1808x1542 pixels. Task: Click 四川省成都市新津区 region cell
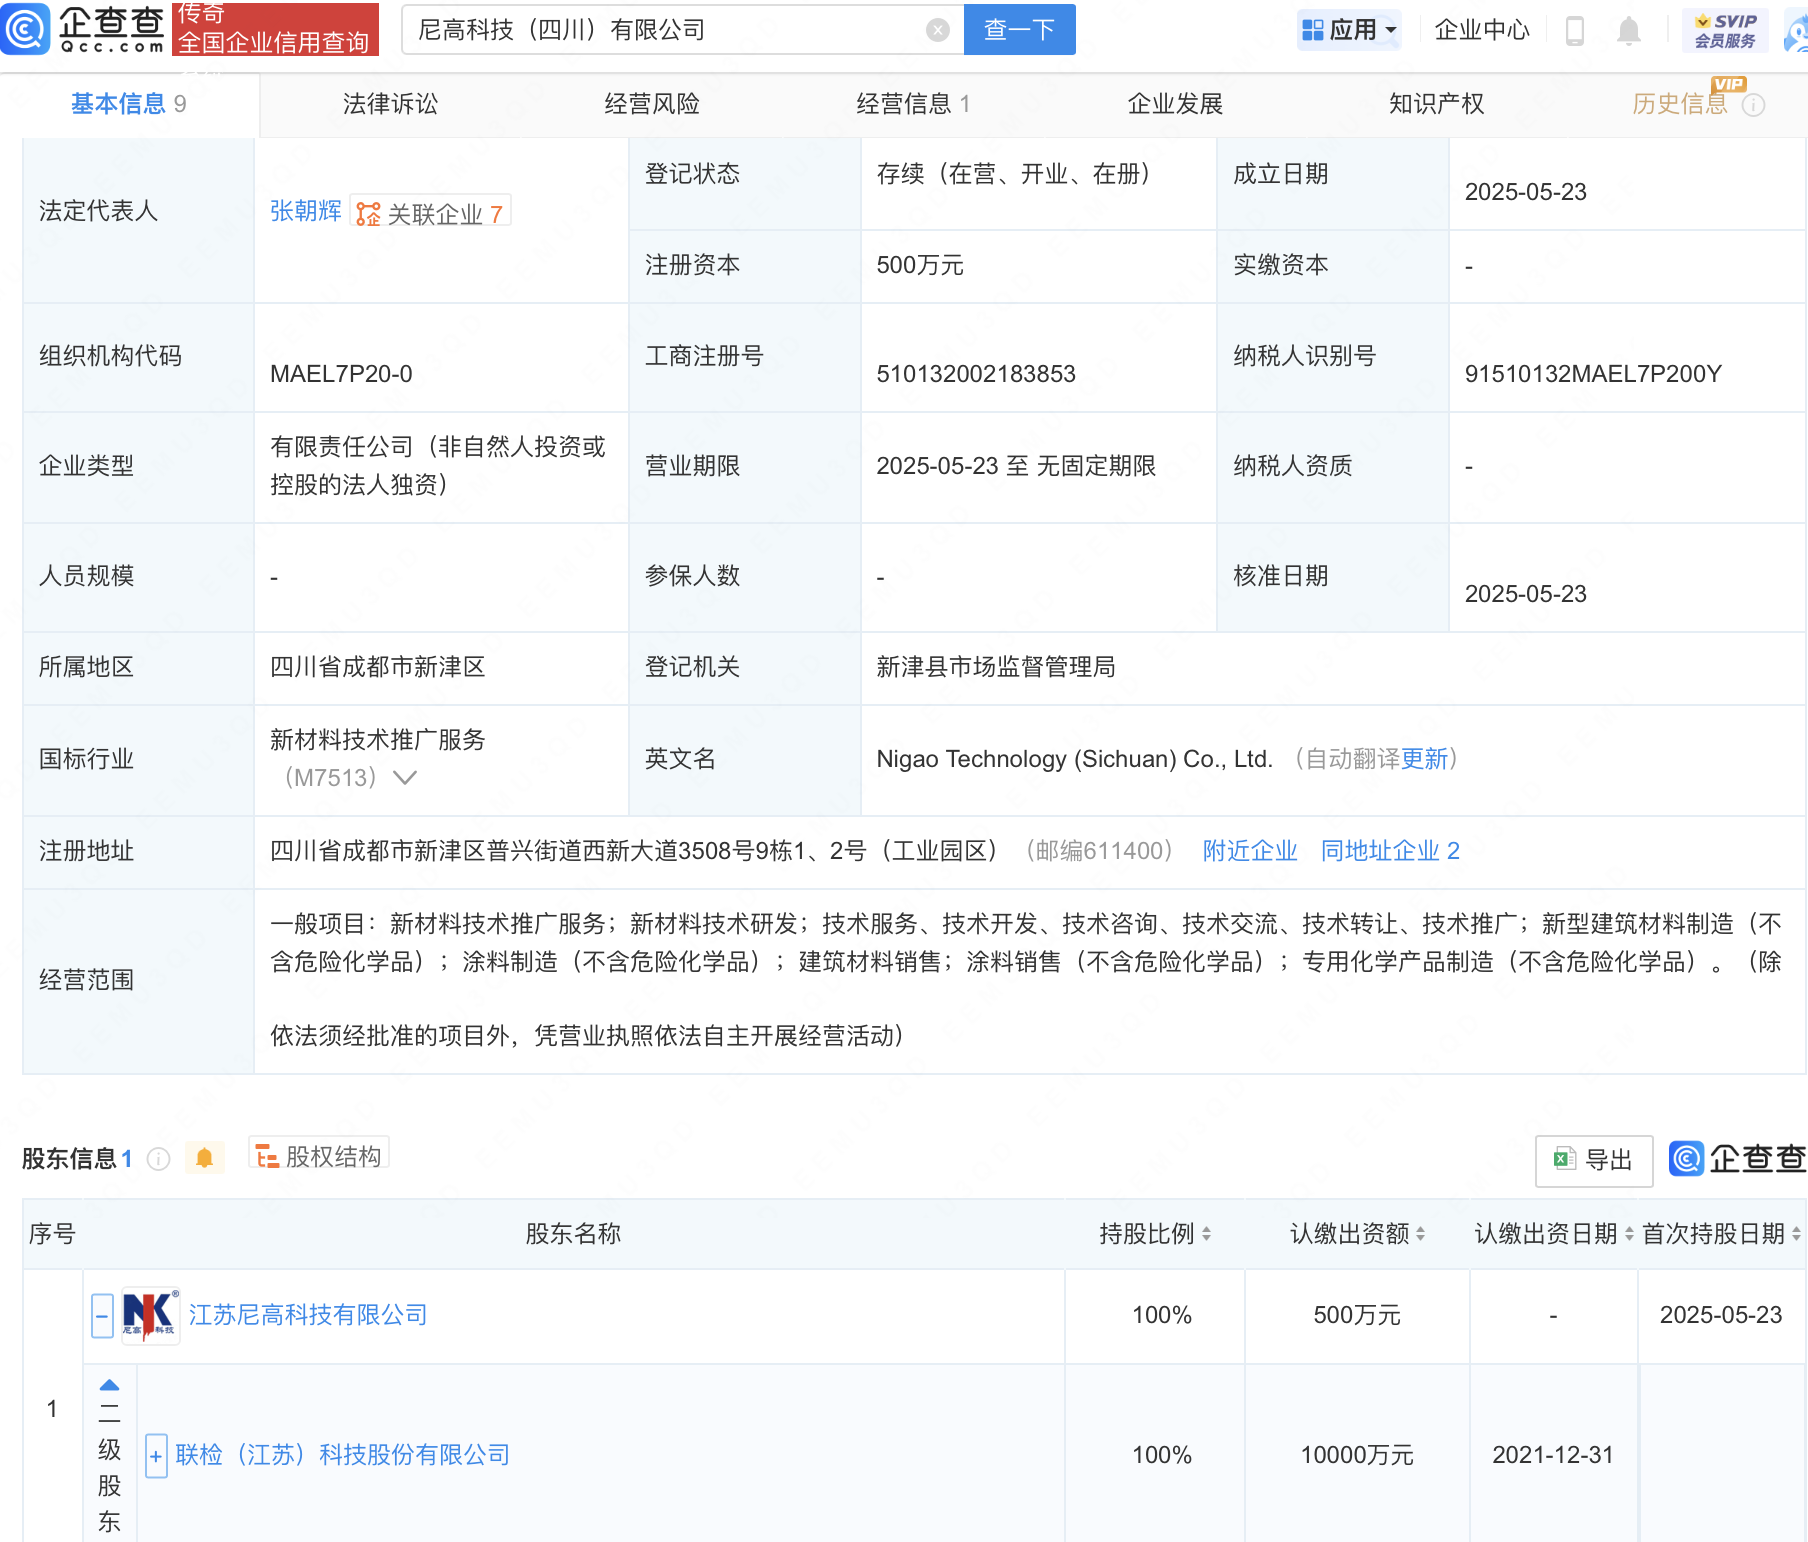(378, 667)
